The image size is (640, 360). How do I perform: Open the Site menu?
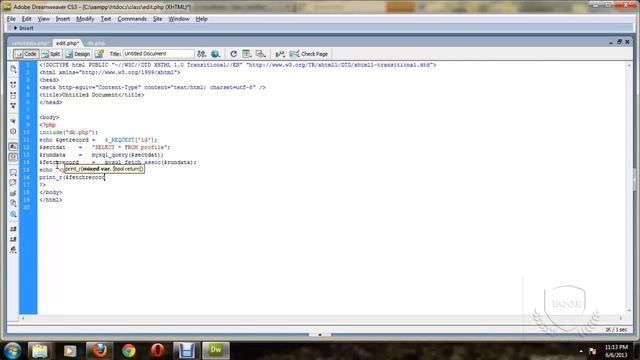(x=158, y=19)
